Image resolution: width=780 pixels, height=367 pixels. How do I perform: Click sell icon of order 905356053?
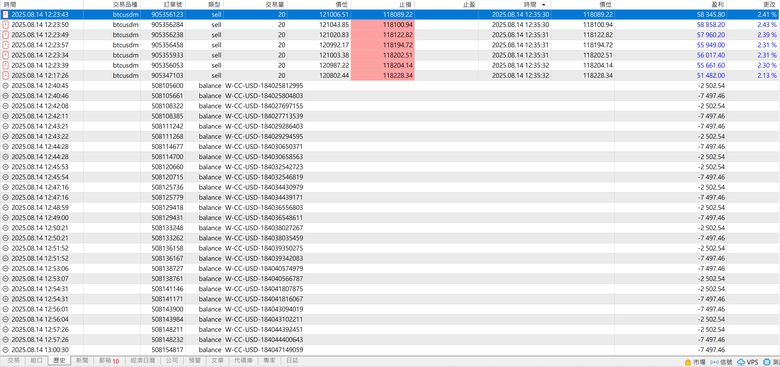point(5,66)
